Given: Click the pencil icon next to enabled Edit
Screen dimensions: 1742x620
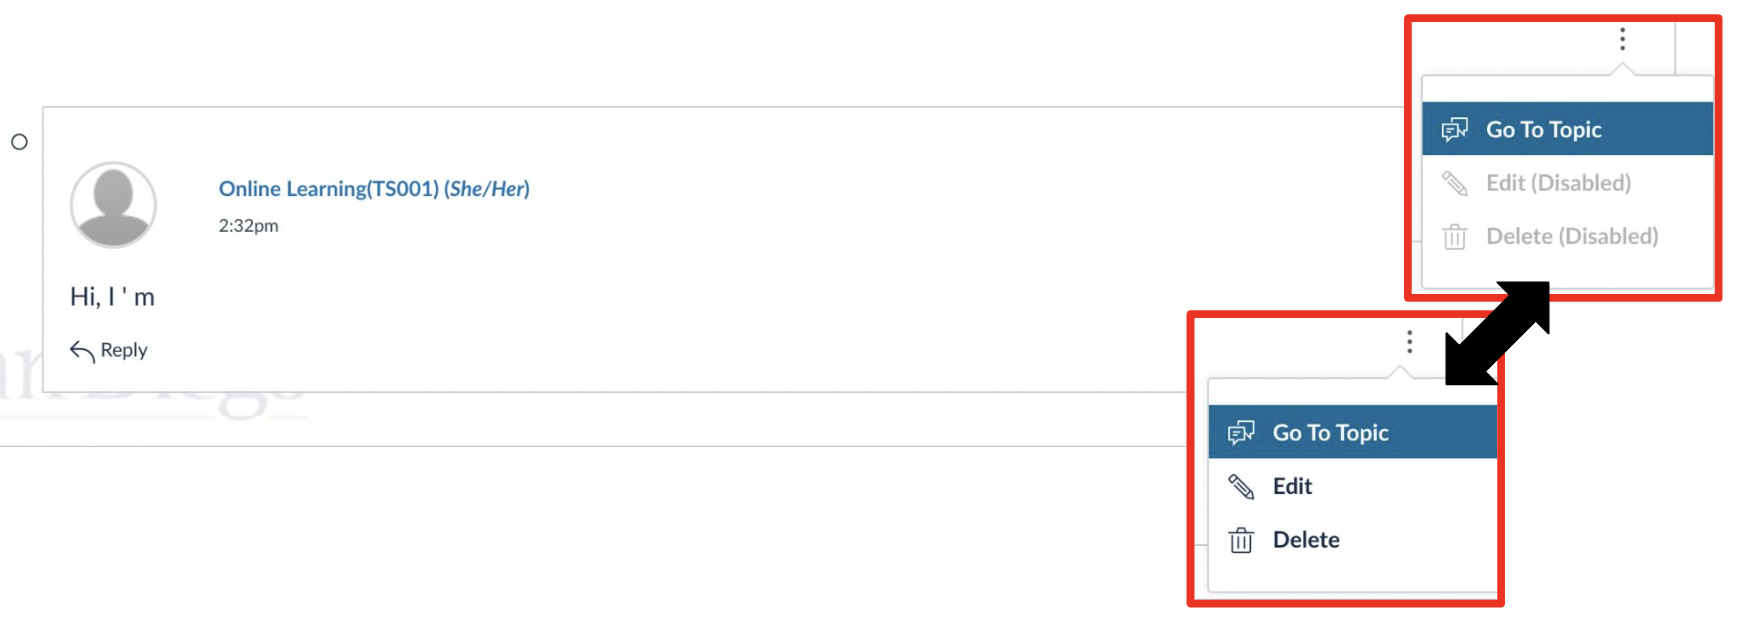Looking at the screenshot, I should (x=1241, y=487).
